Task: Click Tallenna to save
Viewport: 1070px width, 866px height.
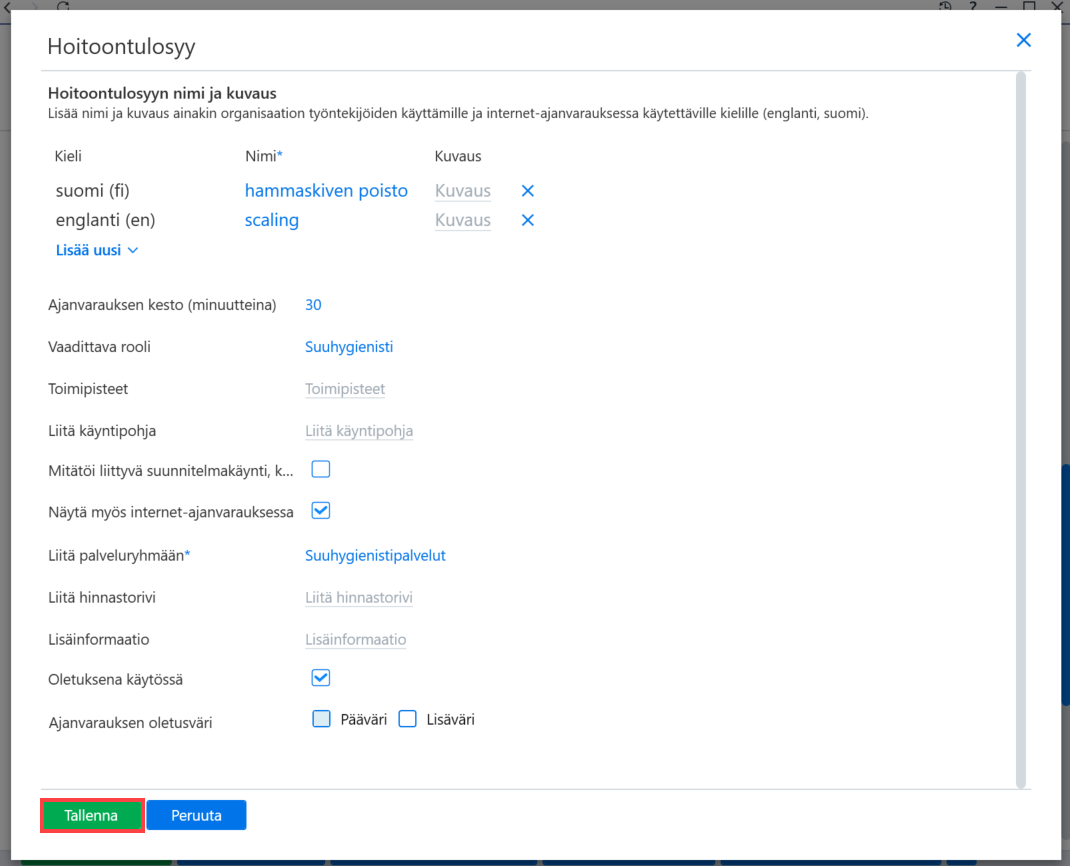Action: [91, 816]
